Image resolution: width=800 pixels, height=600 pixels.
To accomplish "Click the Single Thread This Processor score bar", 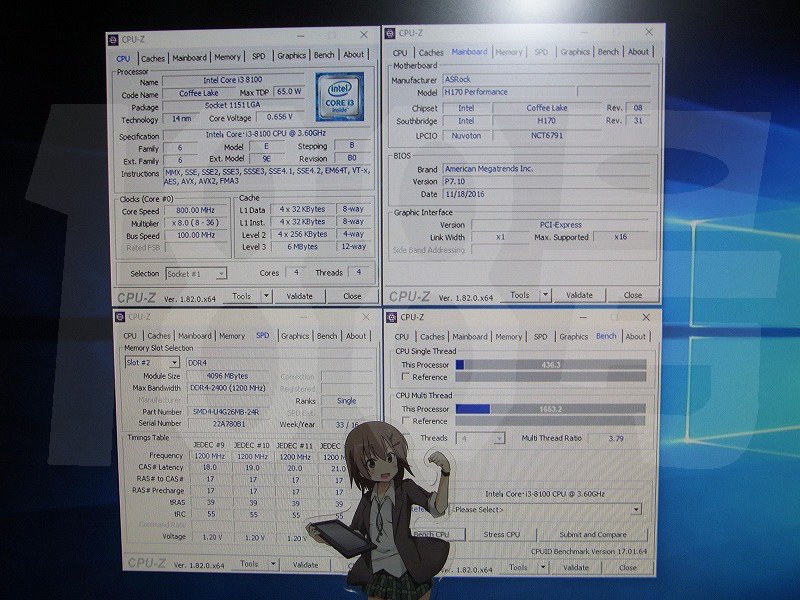I will click(x=551, y=364).
